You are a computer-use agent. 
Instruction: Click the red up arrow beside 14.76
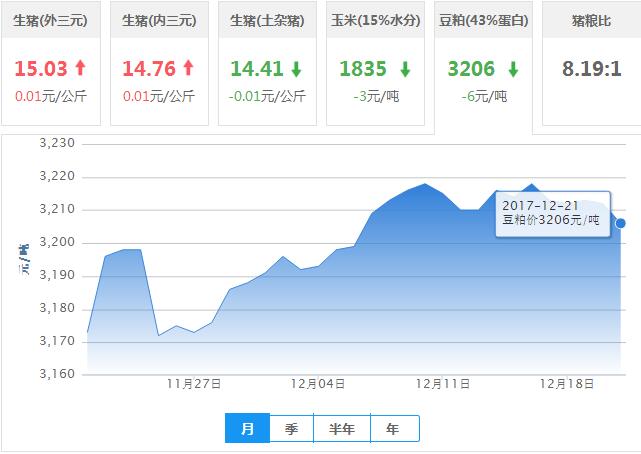coord(188,68)
